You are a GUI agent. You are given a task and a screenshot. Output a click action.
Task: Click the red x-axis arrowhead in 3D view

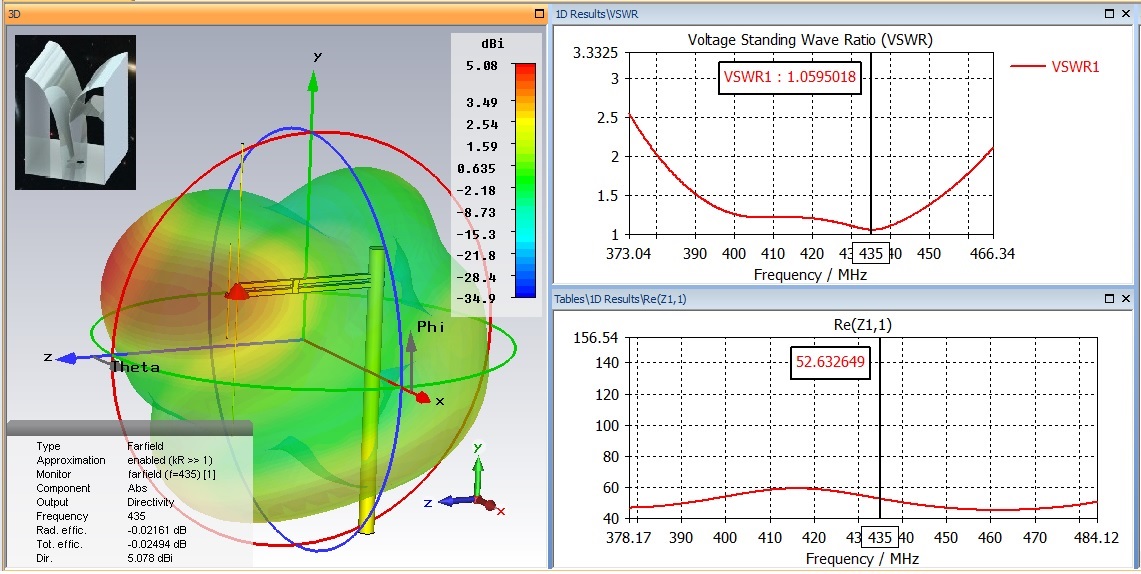424,396
